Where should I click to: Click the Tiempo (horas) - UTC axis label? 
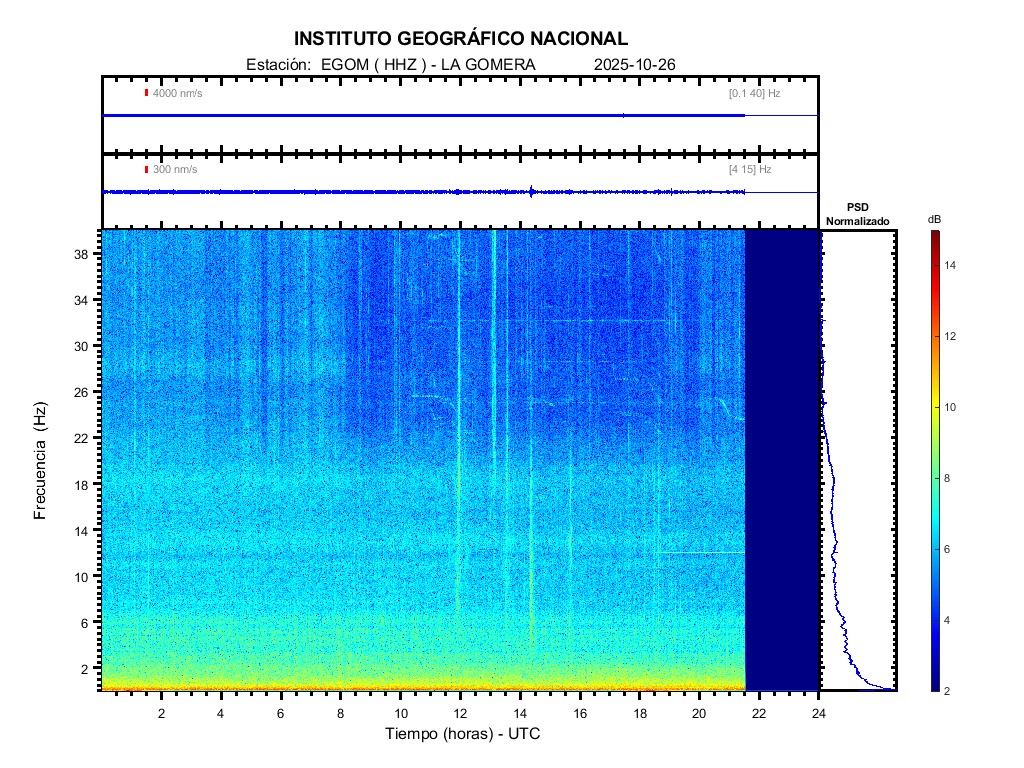463,734
